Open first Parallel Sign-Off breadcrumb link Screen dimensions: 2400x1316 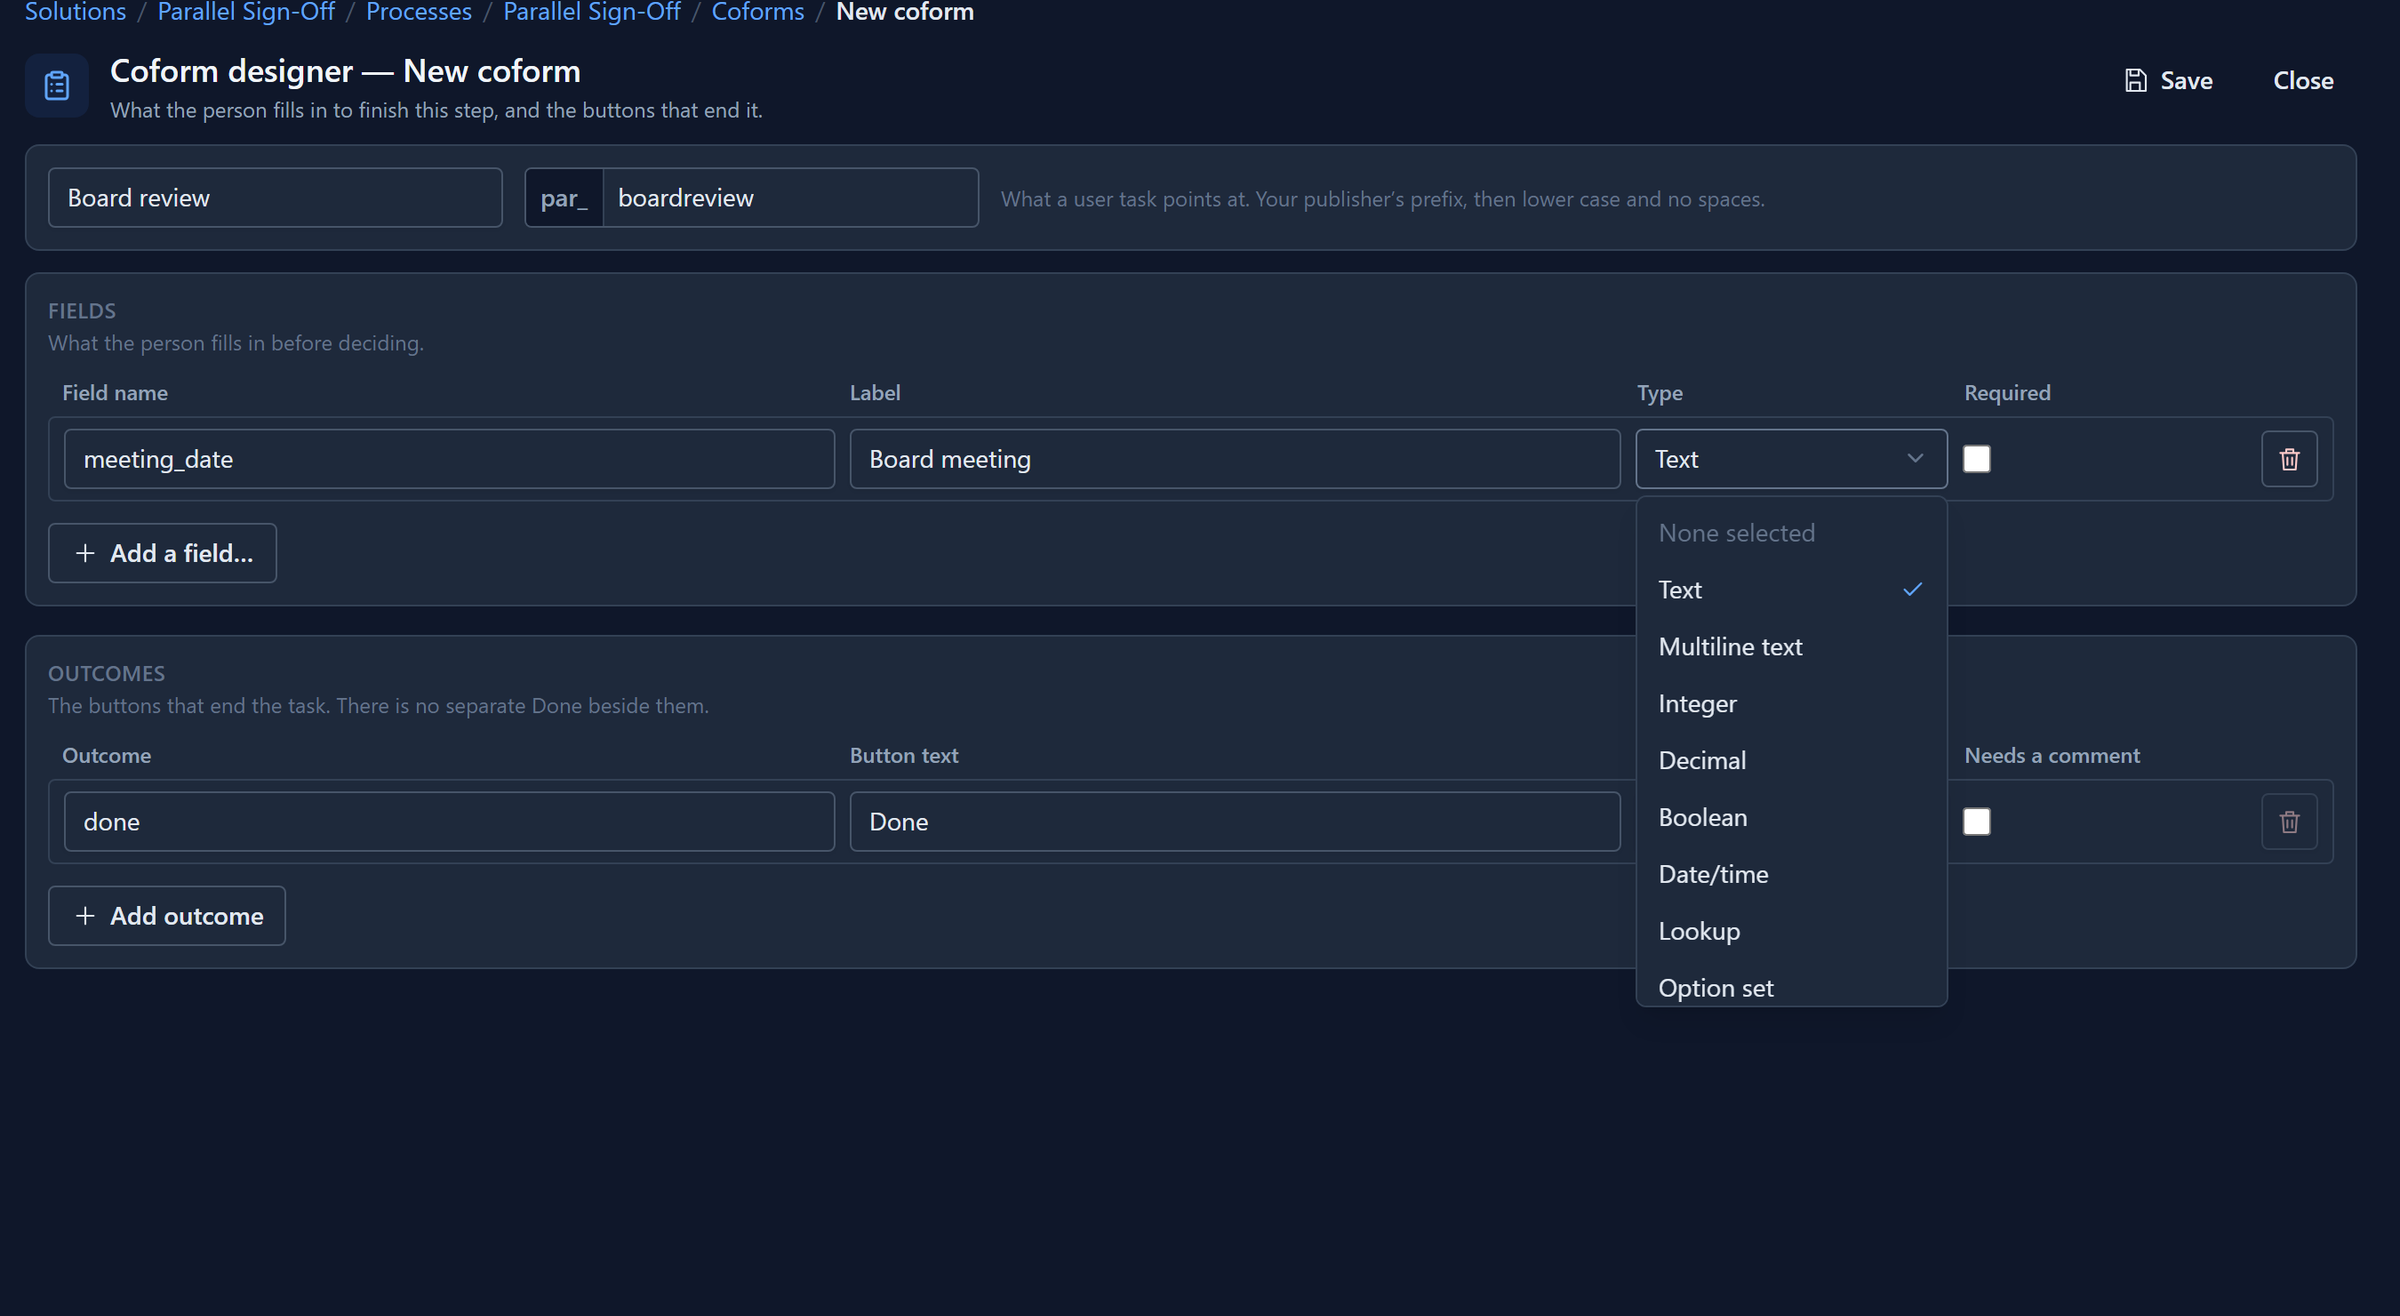click(x=246, y=12)
